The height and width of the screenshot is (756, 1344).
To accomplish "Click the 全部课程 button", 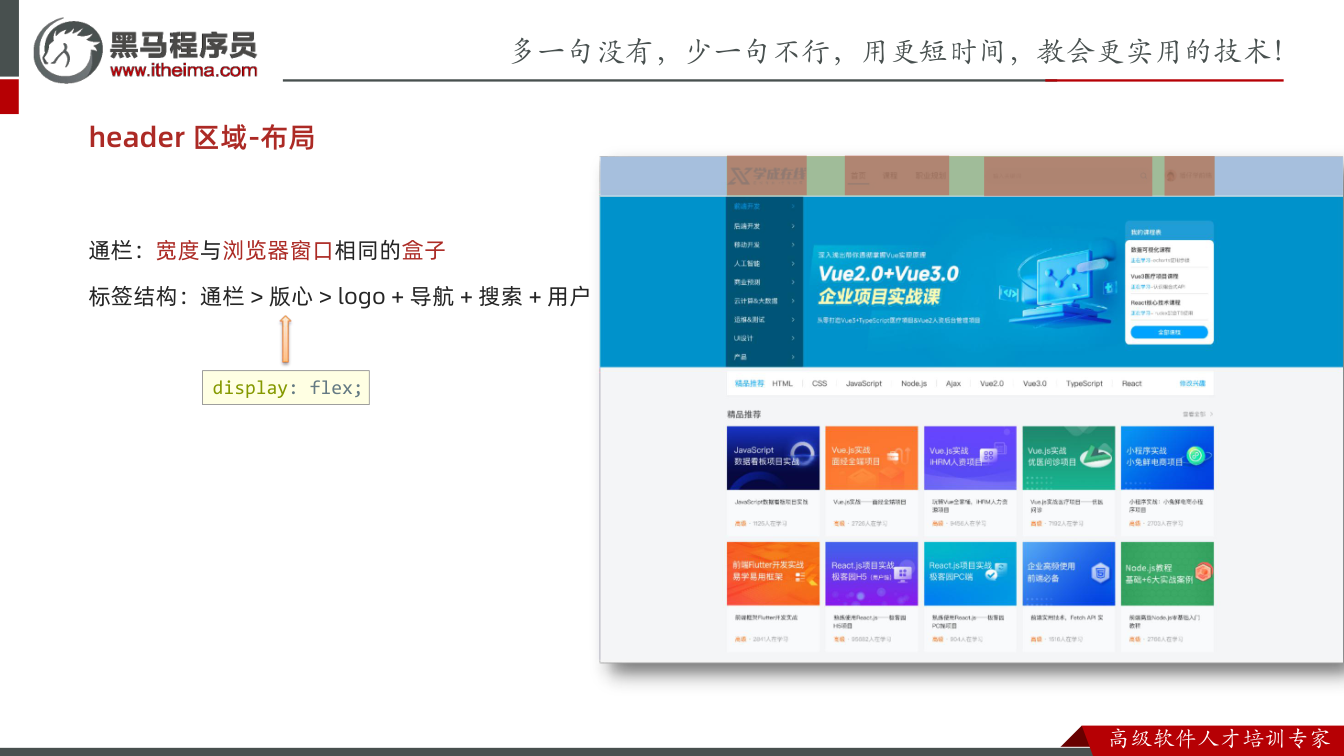I will [x=1169, y=332].
